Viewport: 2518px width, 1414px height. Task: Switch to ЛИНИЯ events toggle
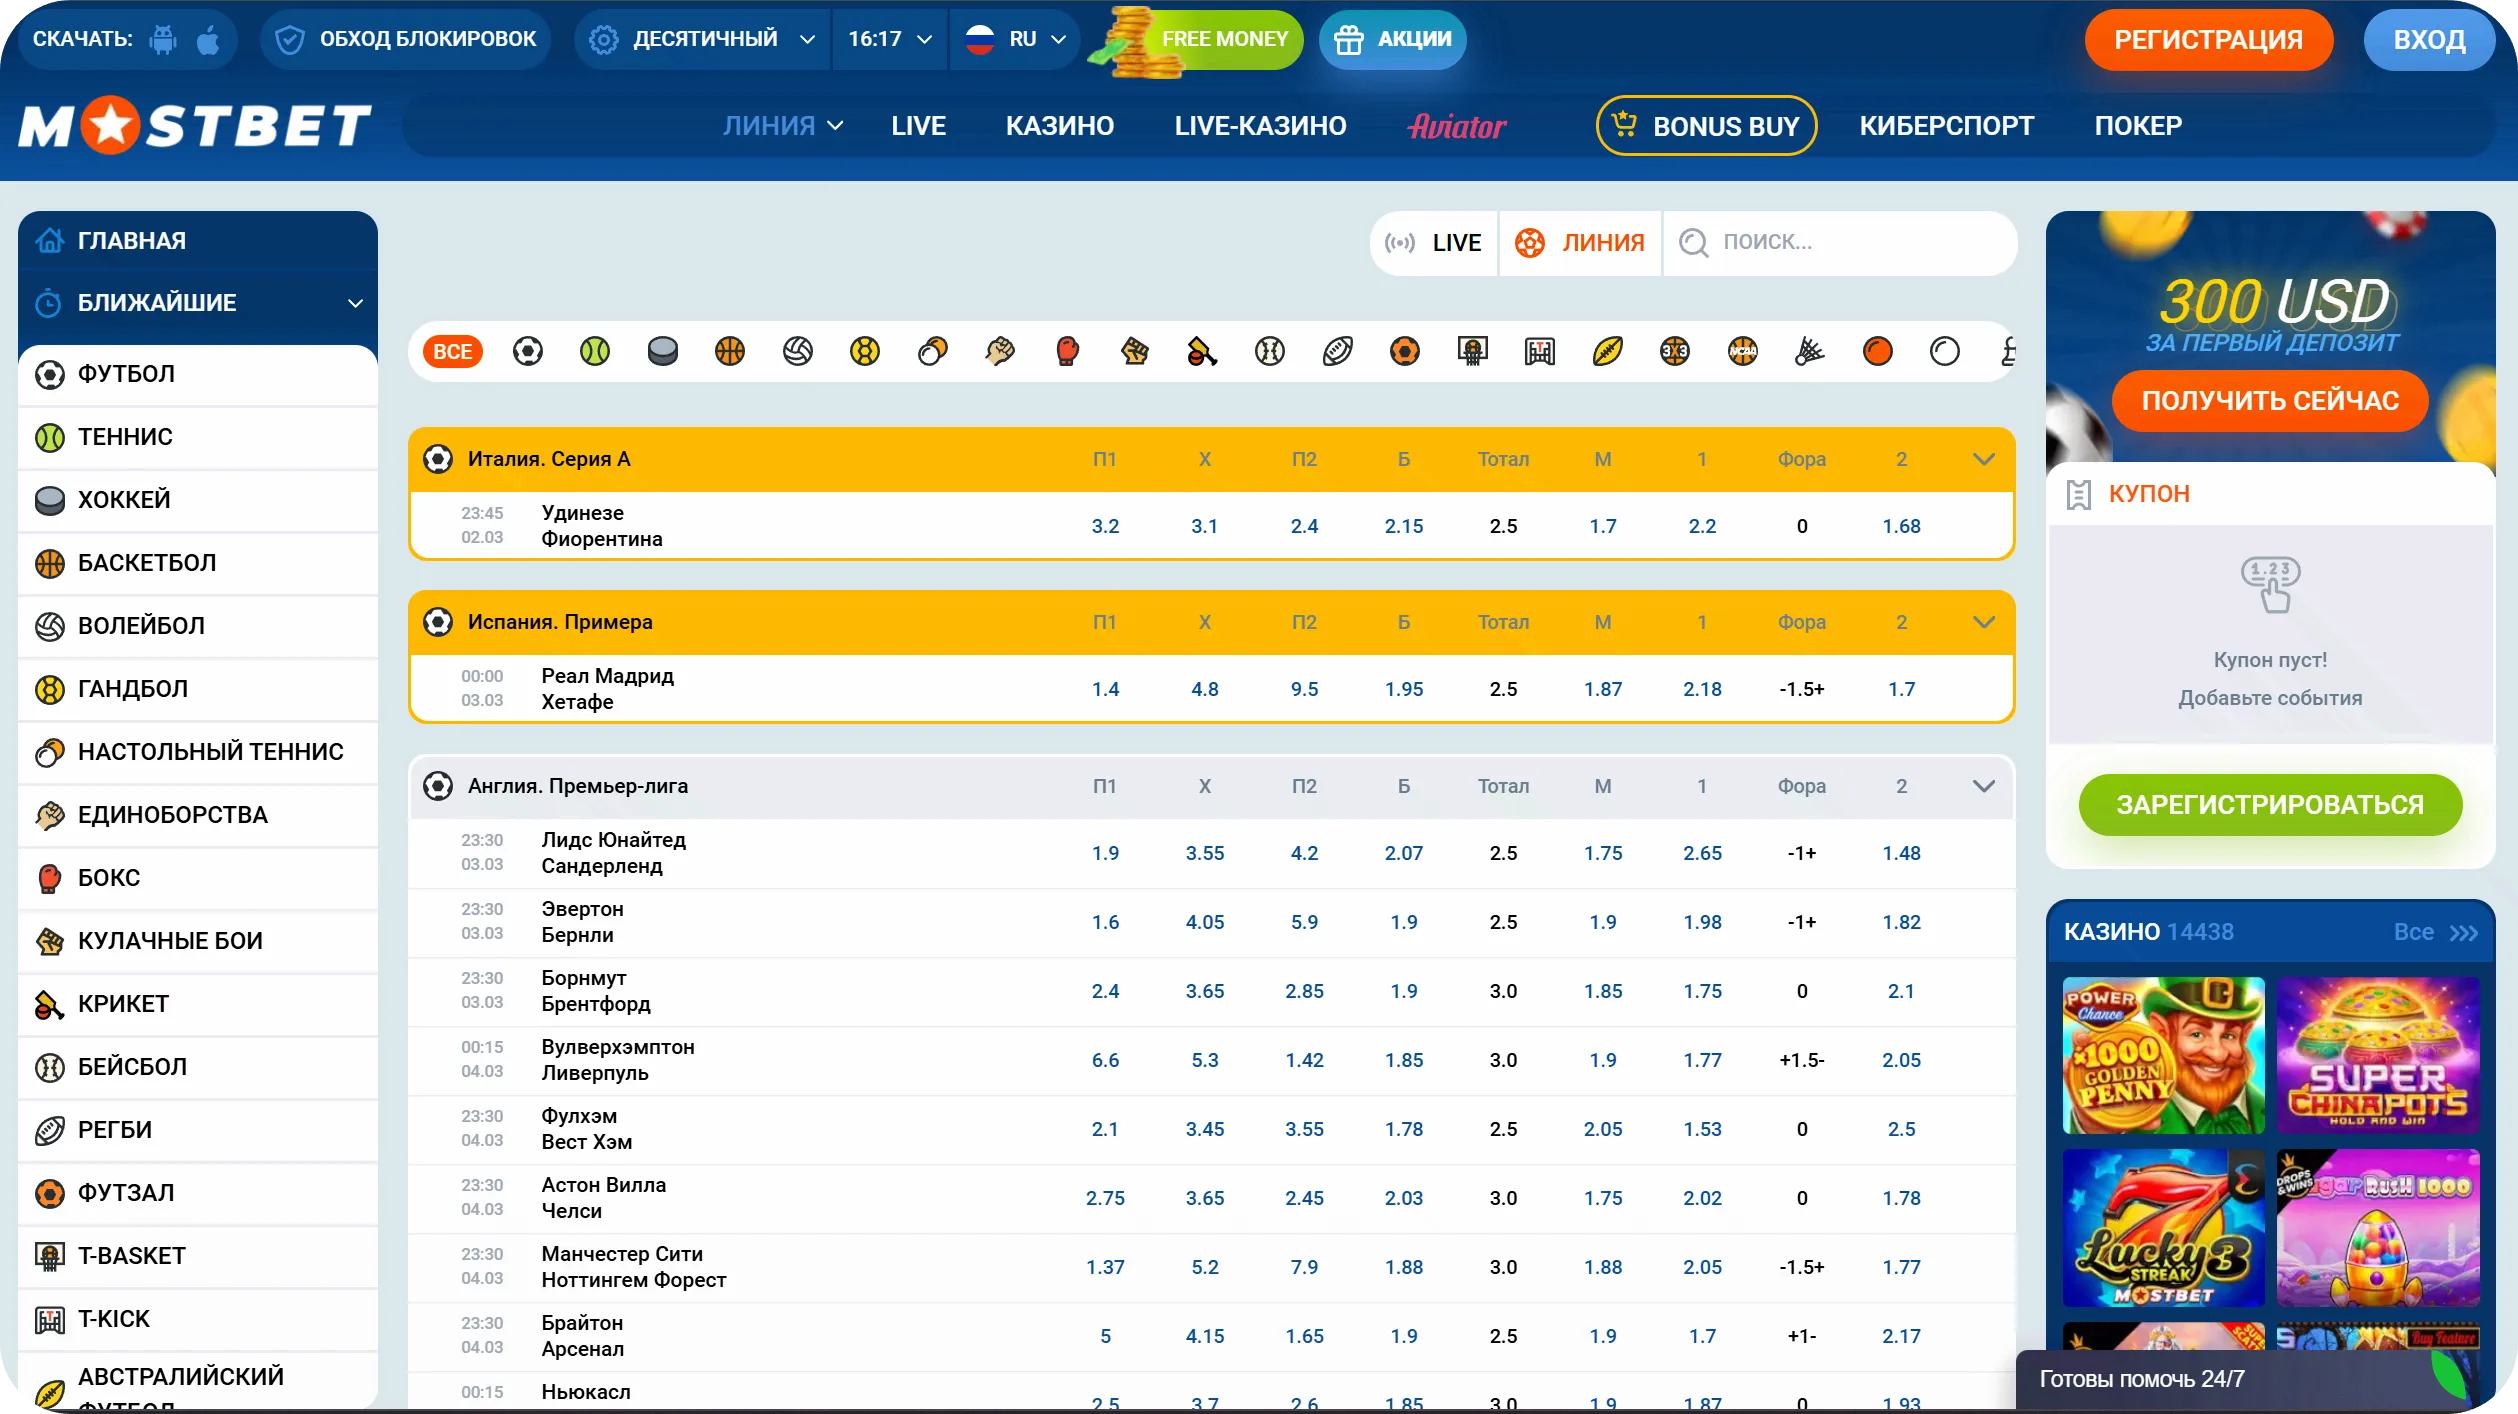1580,243
